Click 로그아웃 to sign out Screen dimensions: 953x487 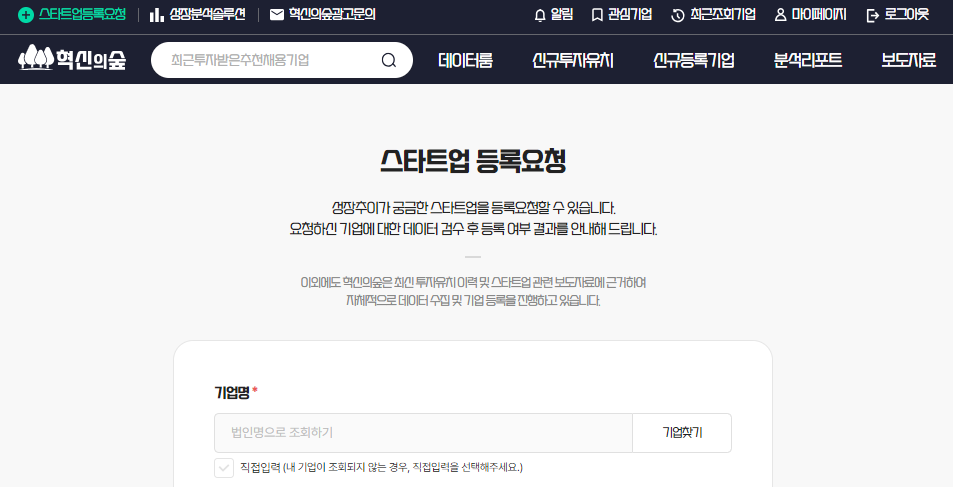907,15
